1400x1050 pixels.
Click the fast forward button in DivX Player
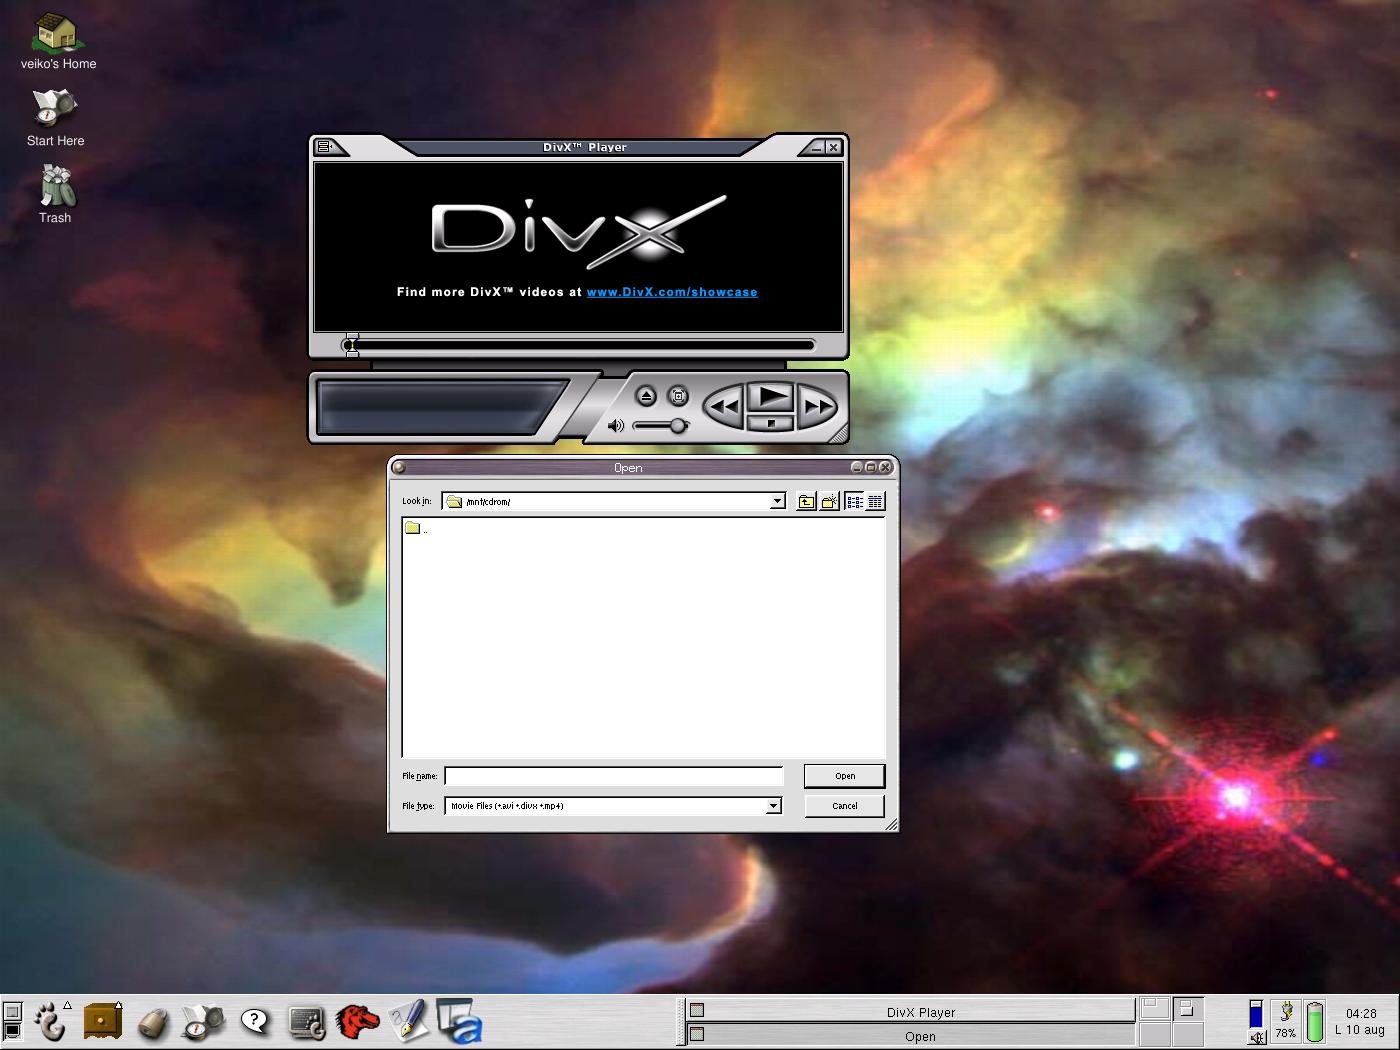[x=818, y=406]
